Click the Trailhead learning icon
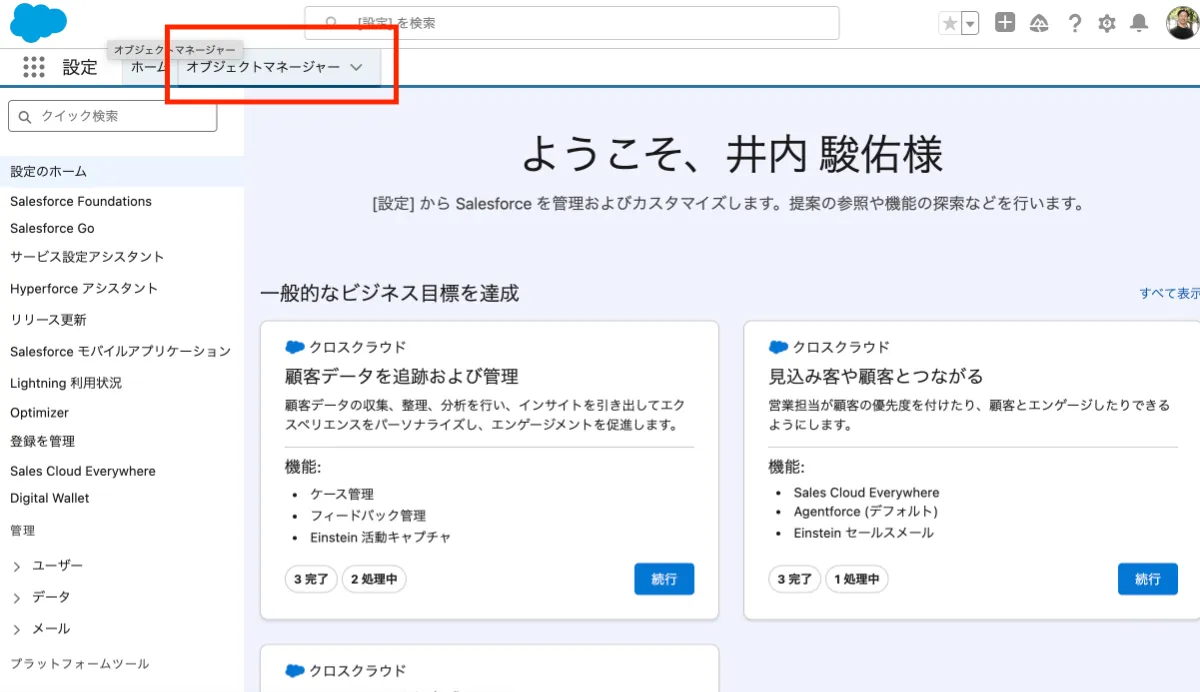This screenshot has height=692, width=1200. click(x=1039, y=22)
